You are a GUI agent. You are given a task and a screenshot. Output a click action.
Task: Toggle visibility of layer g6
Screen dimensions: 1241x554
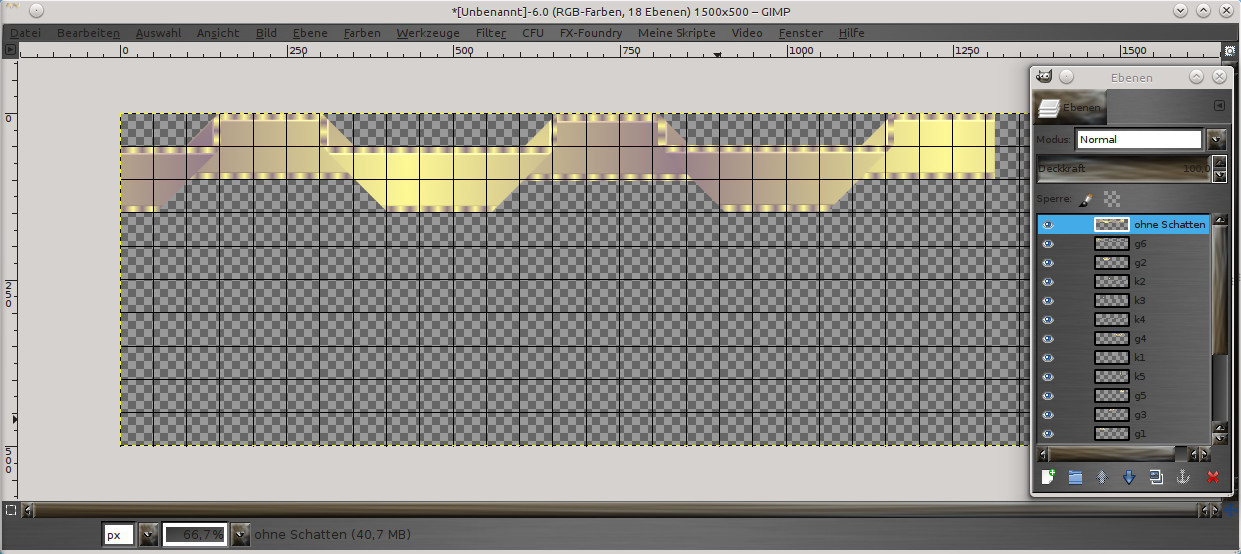(1048, 244)
